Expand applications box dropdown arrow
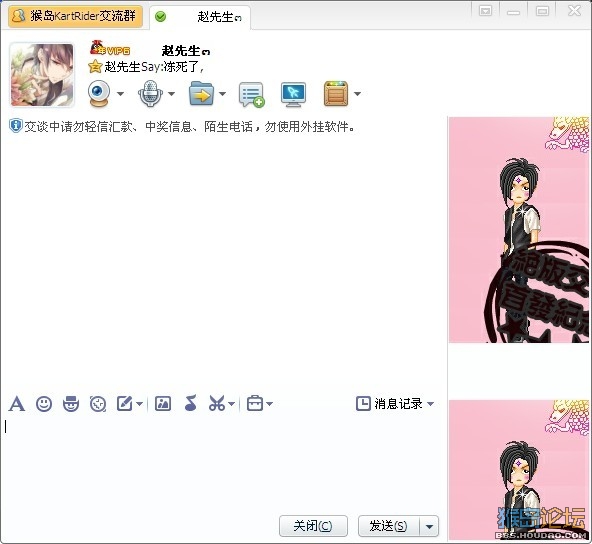The height and width of the screenshot is (544, 592). point(357,94)
